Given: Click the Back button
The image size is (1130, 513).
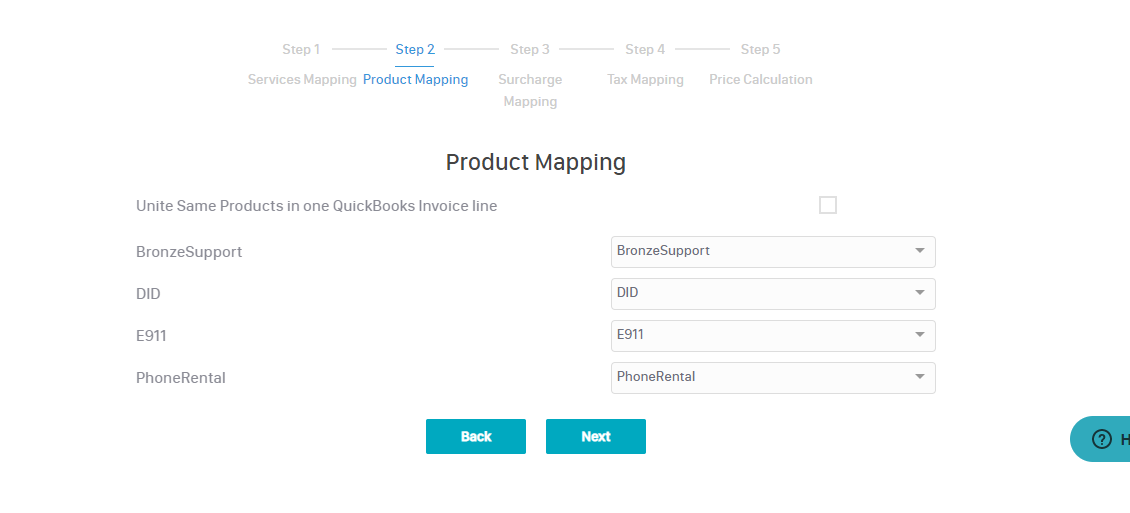Looking at the screenshot, I should pos(476,436).
